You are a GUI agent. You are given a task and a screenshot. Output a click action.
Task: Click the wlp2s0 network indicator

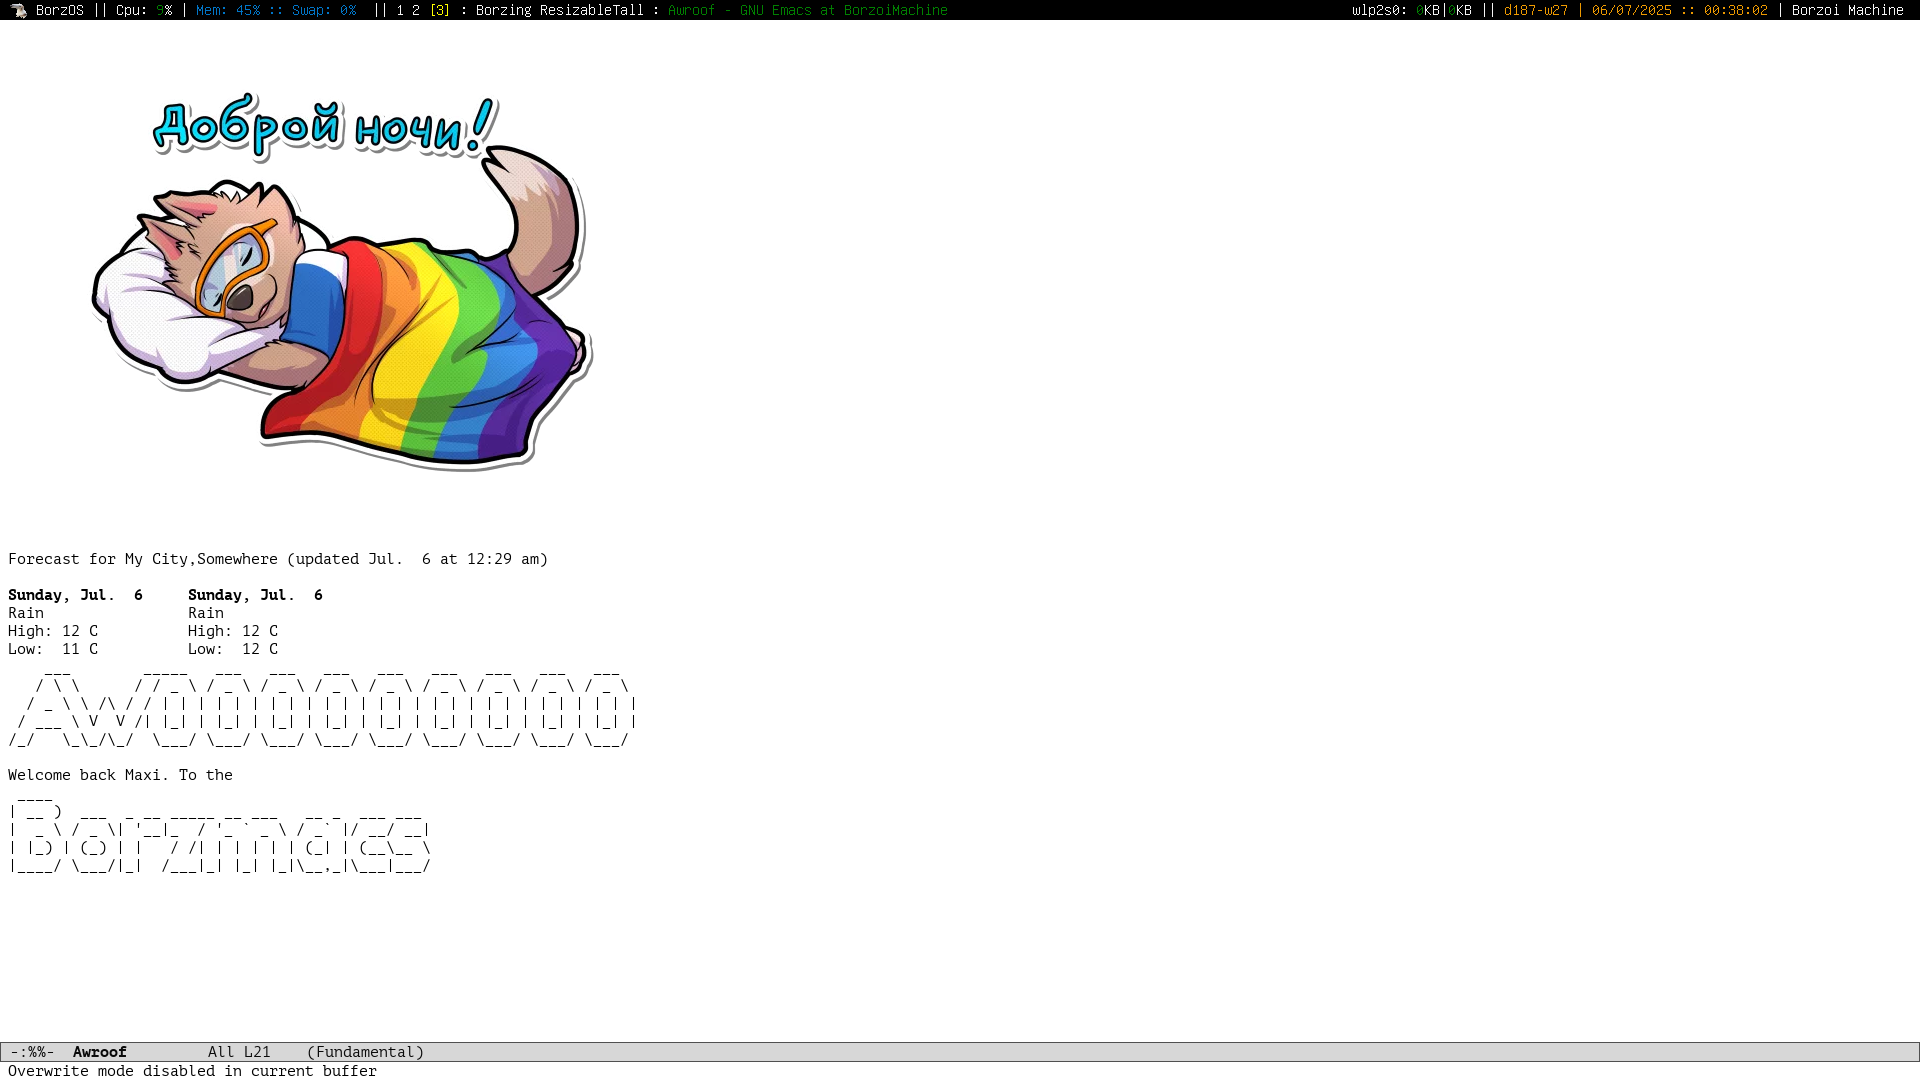1412,10
